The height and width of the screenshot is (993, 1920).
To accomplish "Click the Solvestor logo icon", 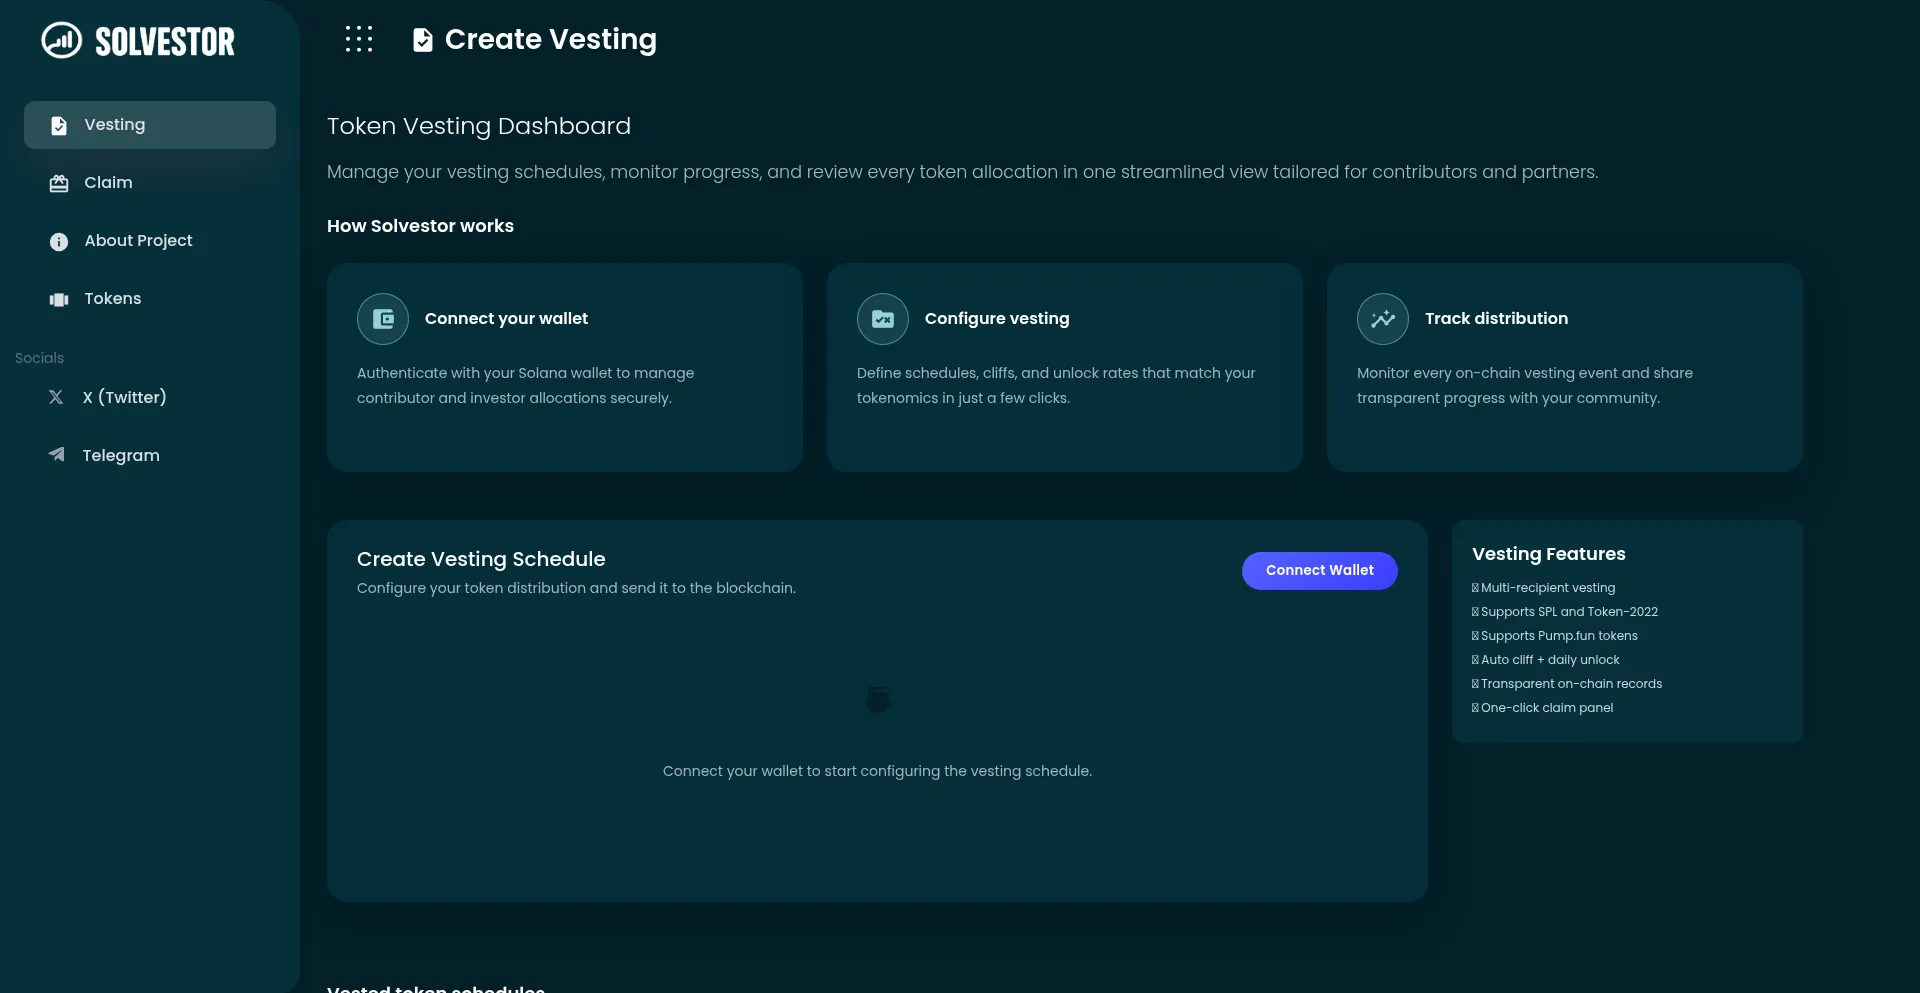I will (x=61, y=41).
